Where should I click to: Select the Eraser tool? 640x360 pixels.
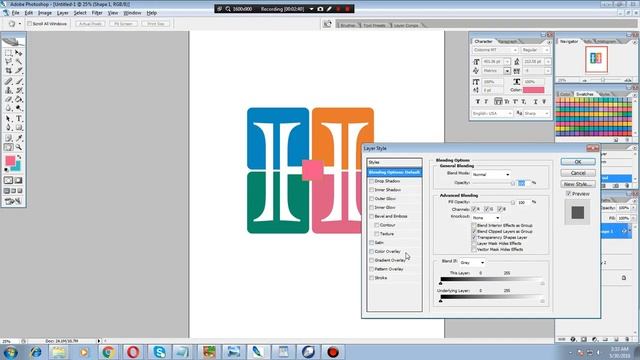coord(9,99)
